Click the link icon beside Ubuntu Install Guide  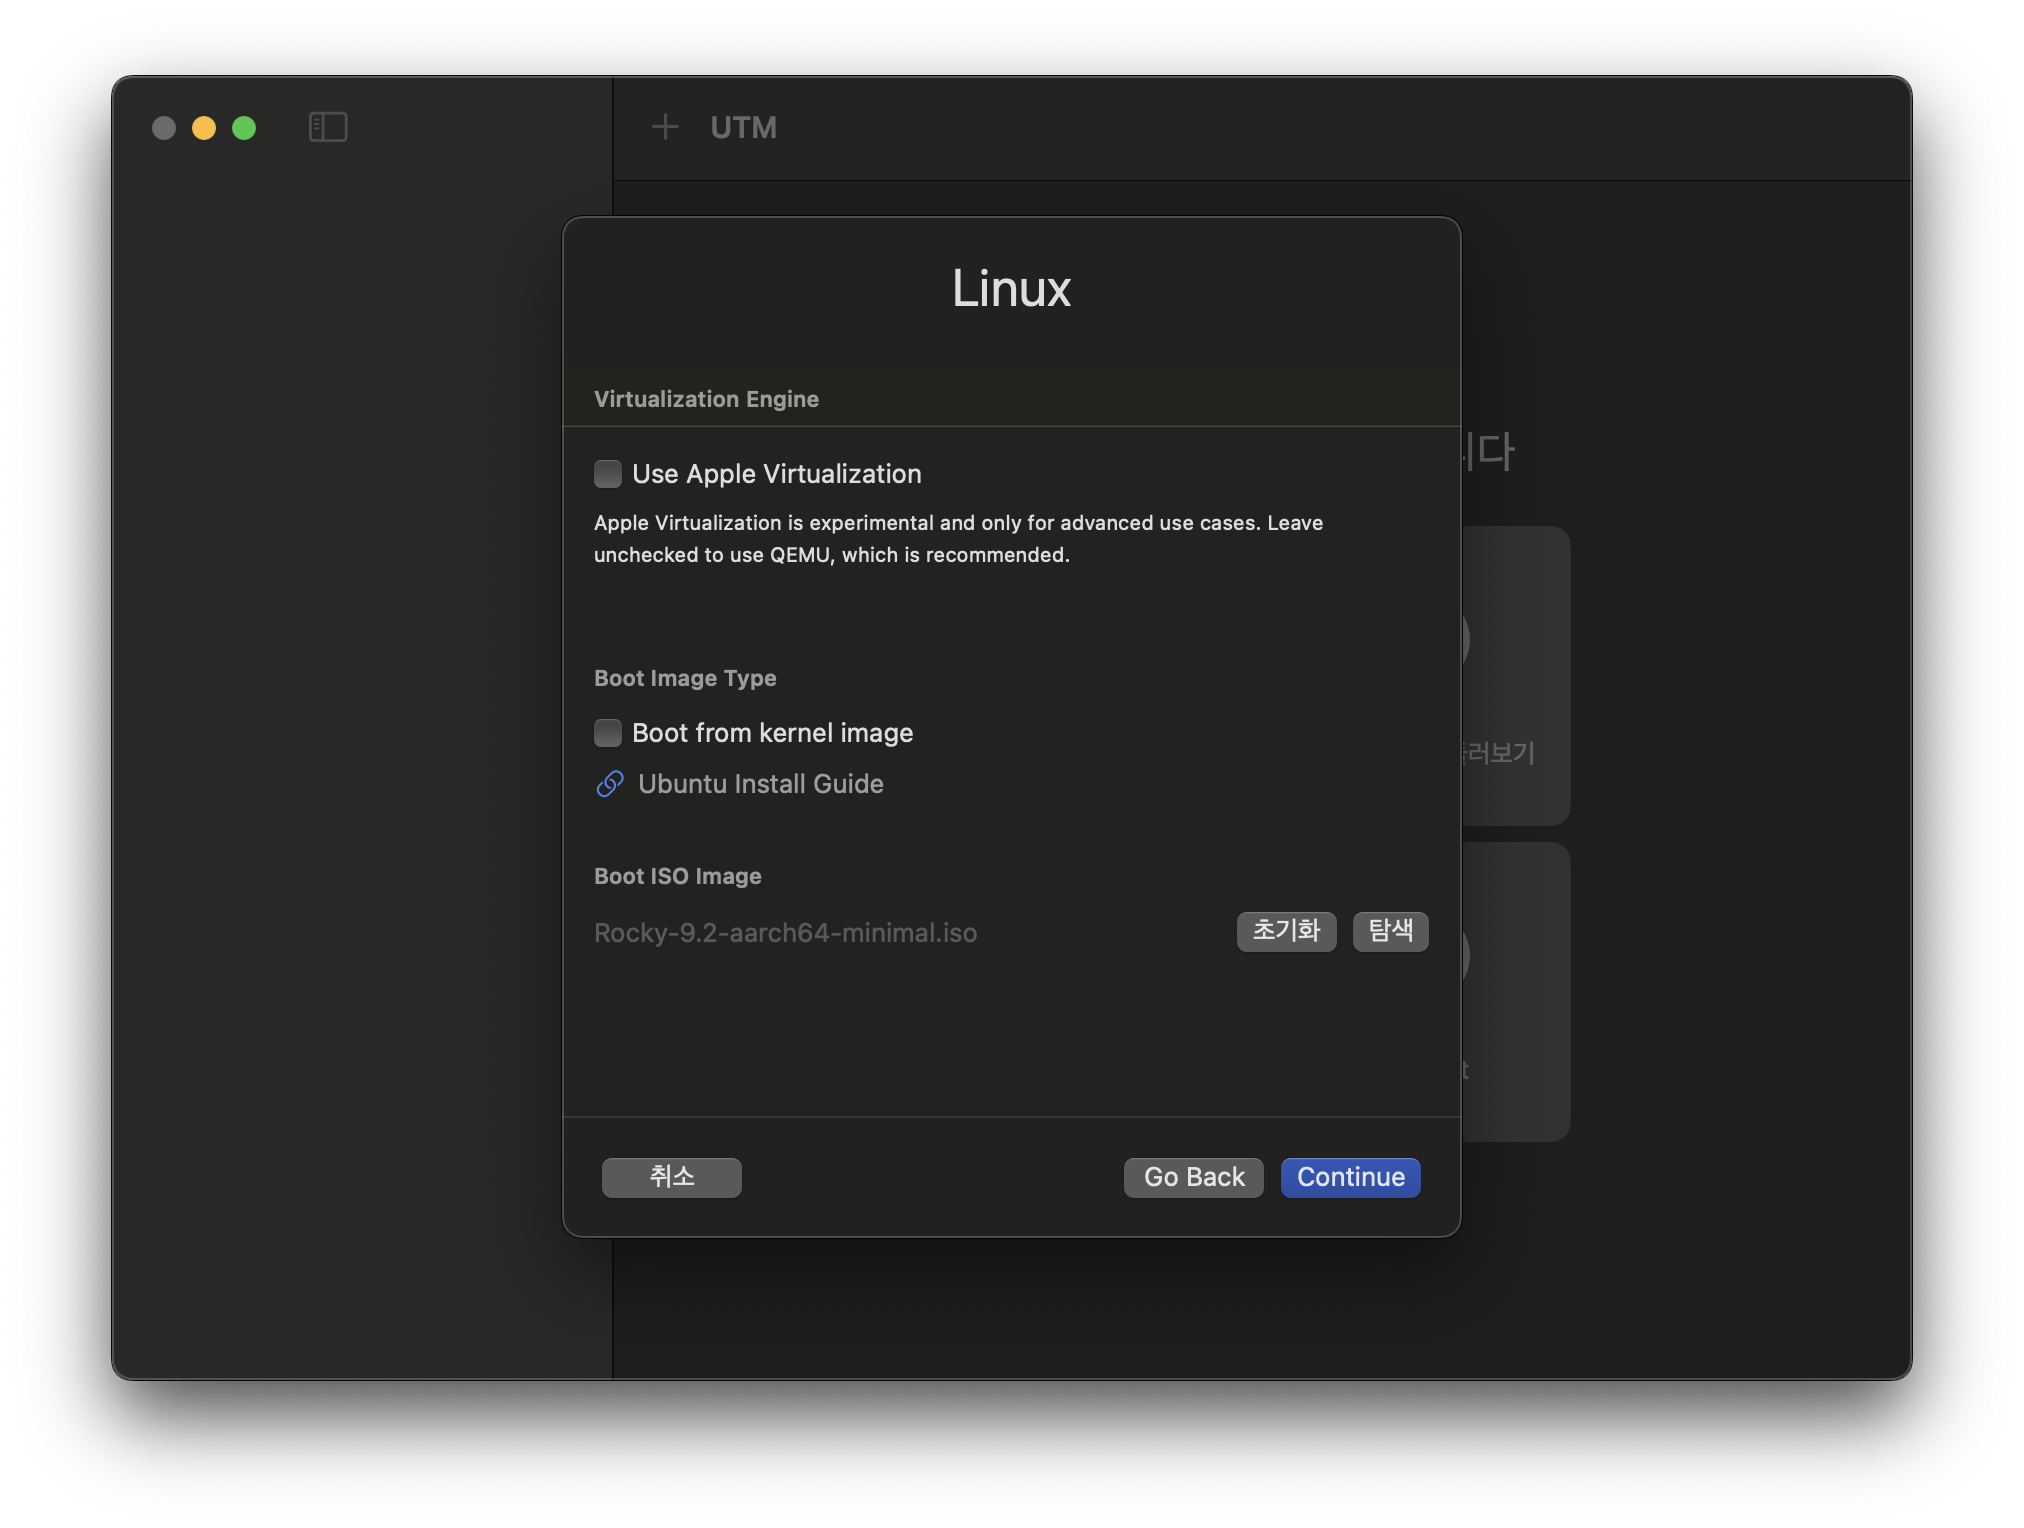pos(610,784)
